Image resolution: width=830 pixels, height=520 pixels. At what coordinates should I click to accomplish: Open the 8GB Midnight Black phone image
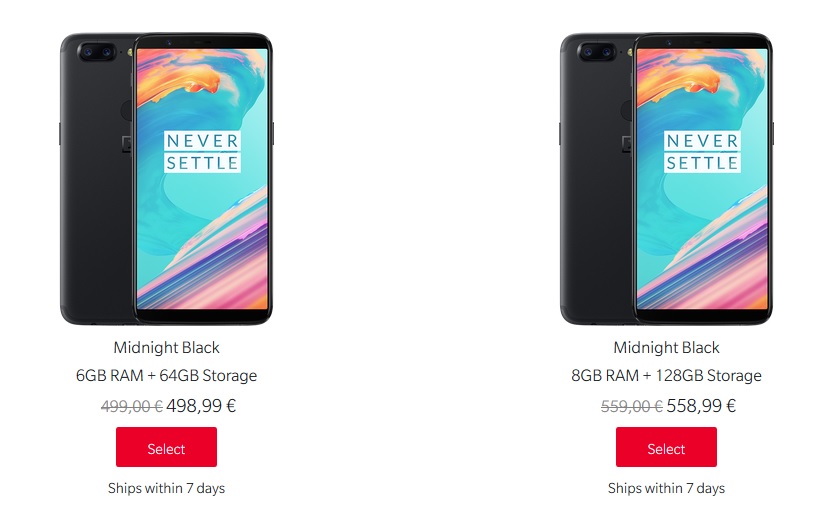(x=666, y=179)
